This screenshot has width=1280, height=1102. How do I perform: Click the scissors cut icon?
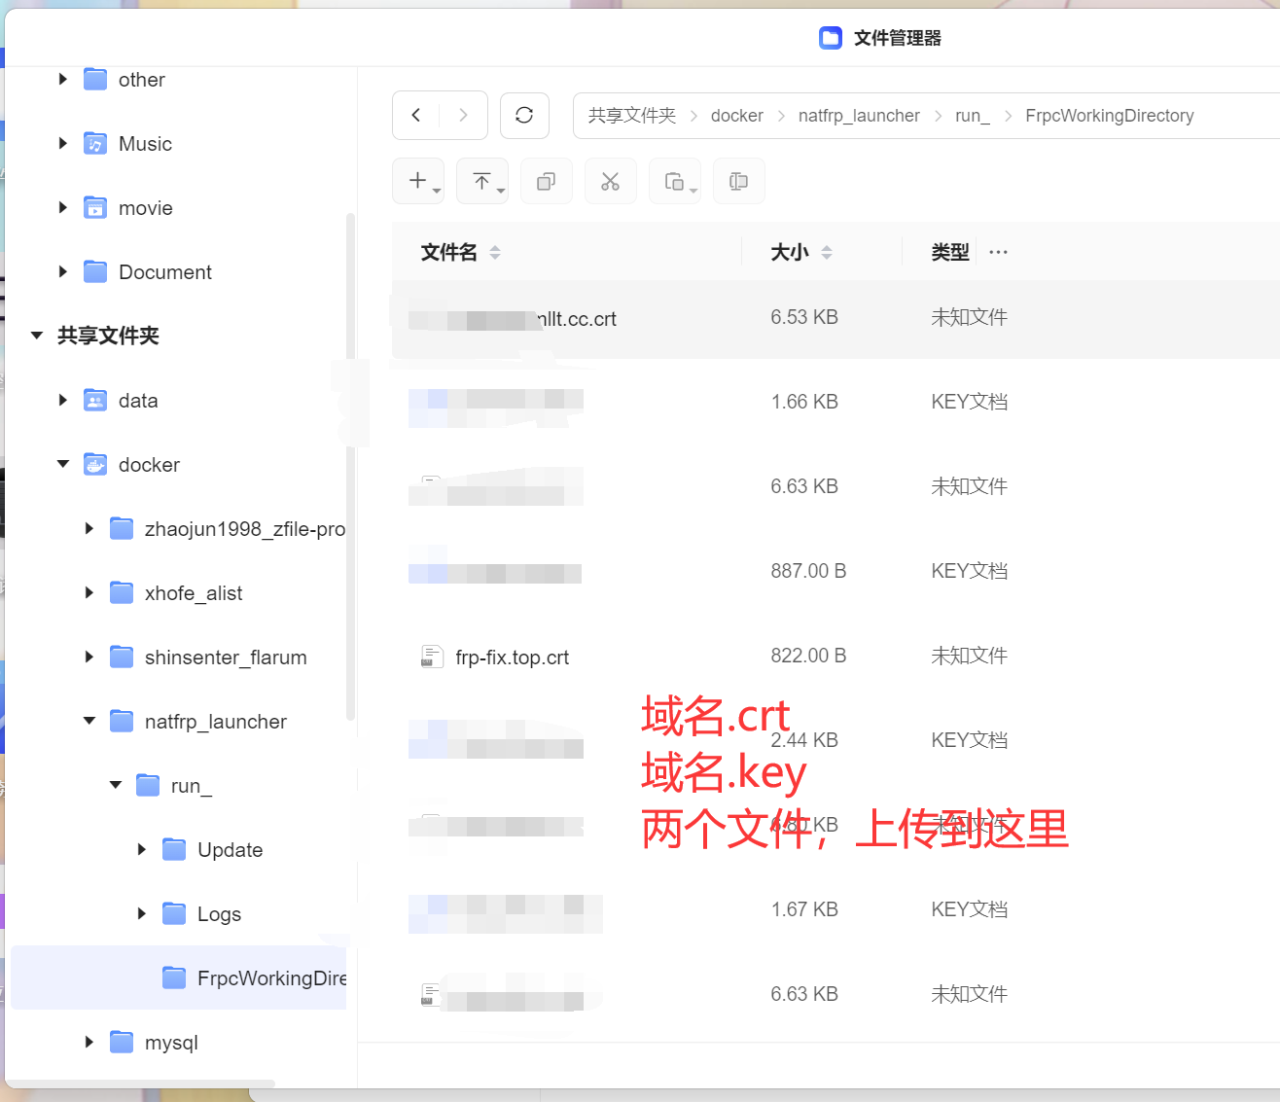[610, 181]
